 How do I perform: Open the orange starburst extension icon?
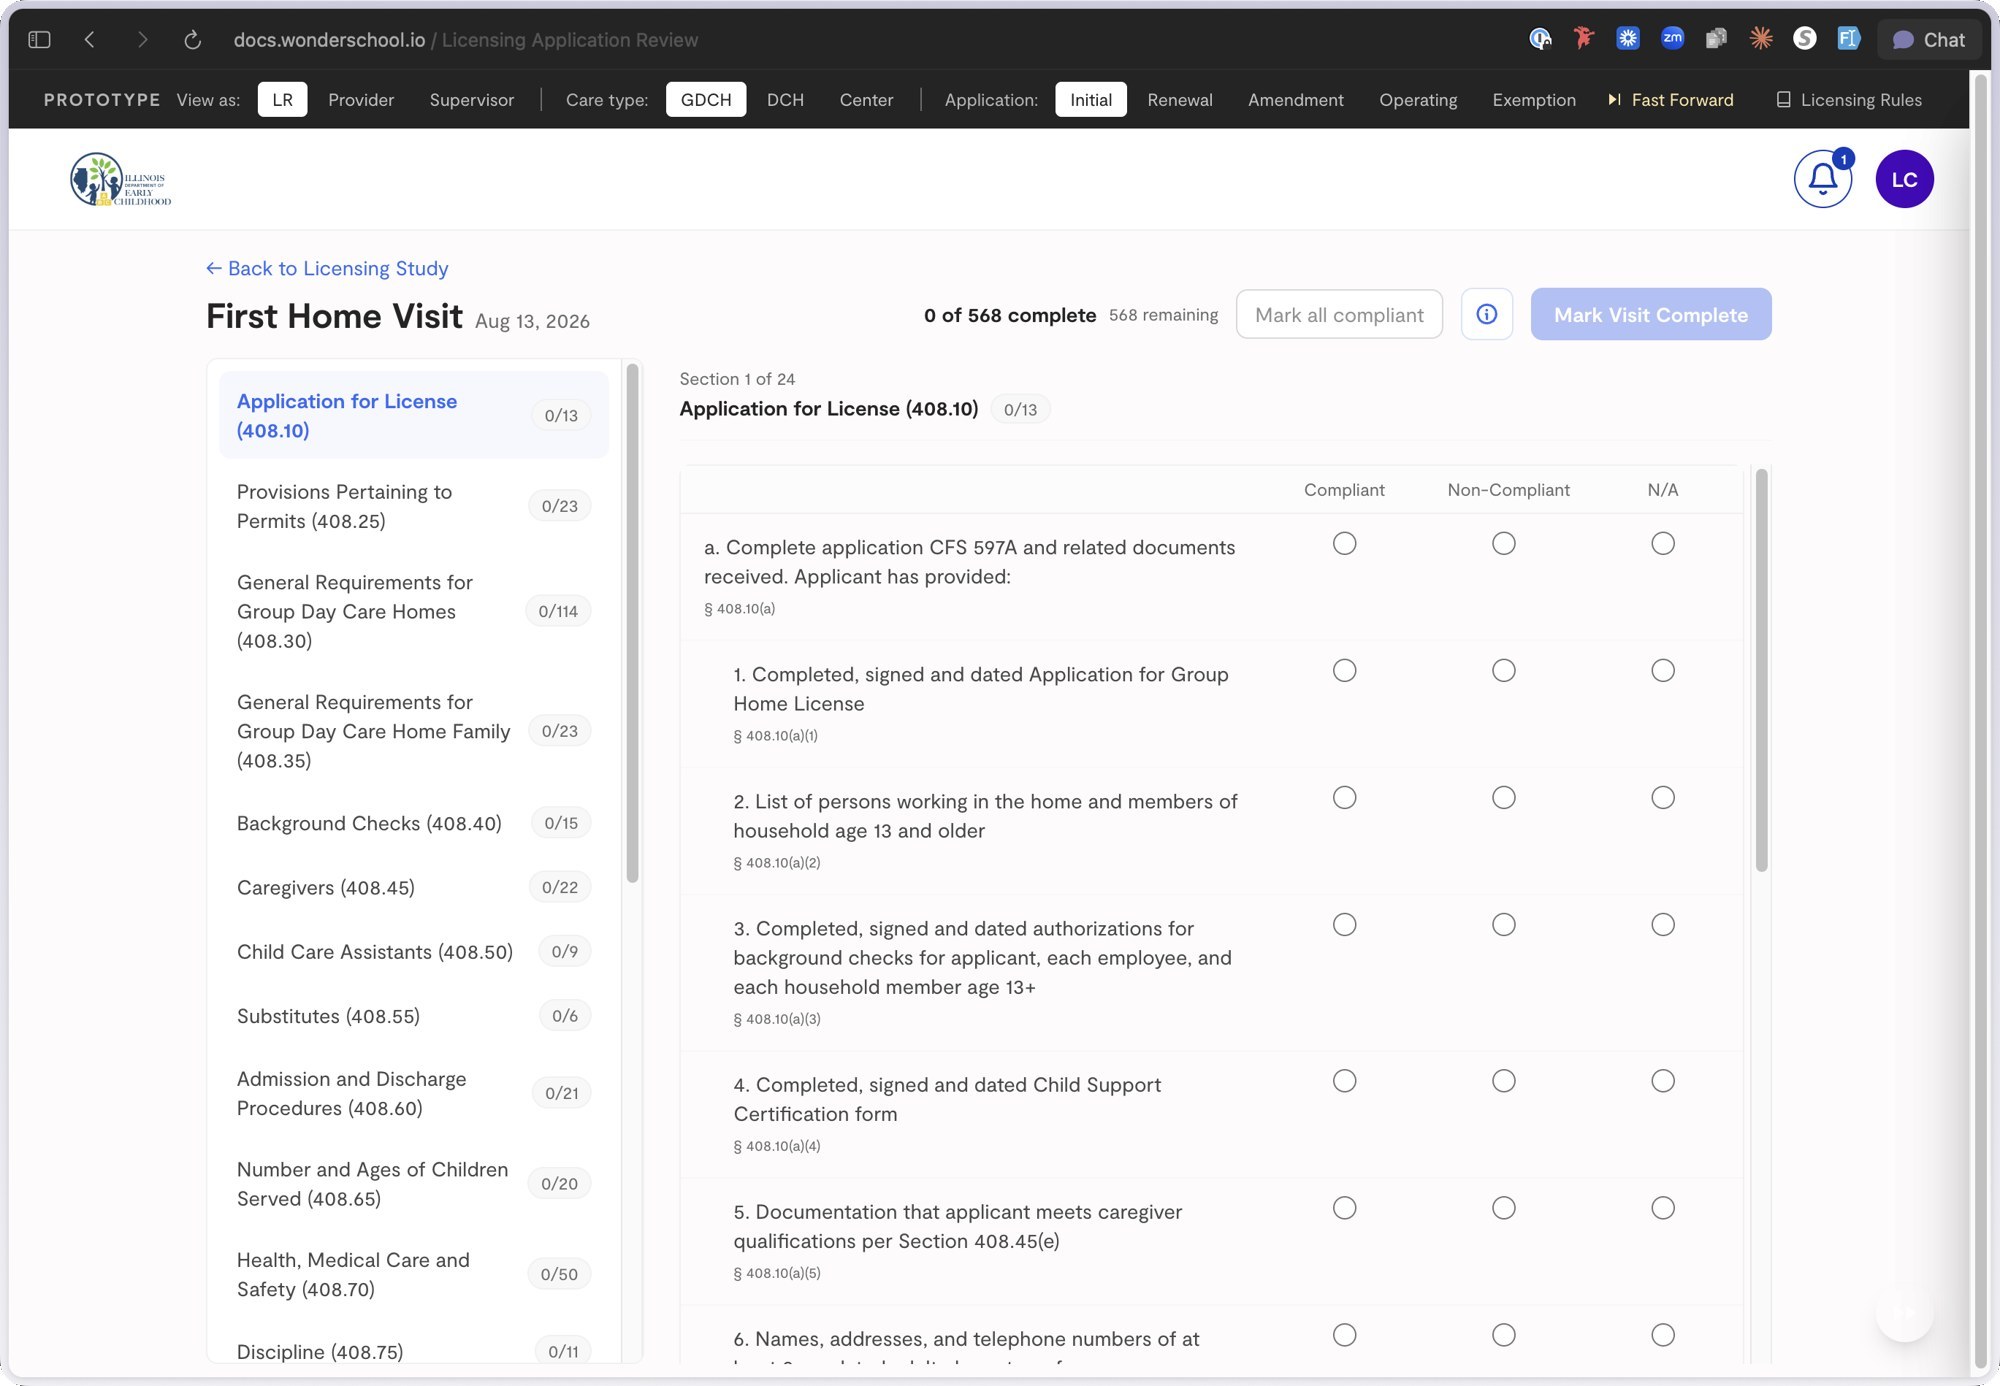pos(1761,39)
